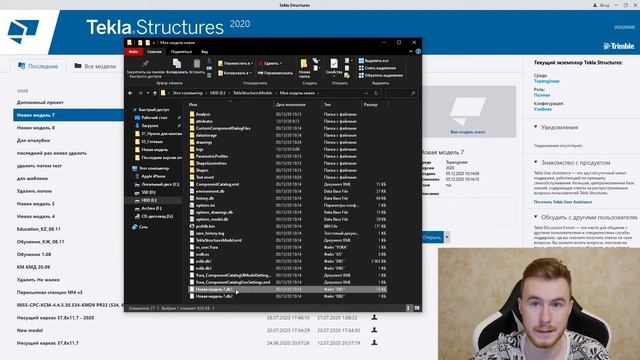Select Этот компьютер in navigation pane

pos(154,168)
